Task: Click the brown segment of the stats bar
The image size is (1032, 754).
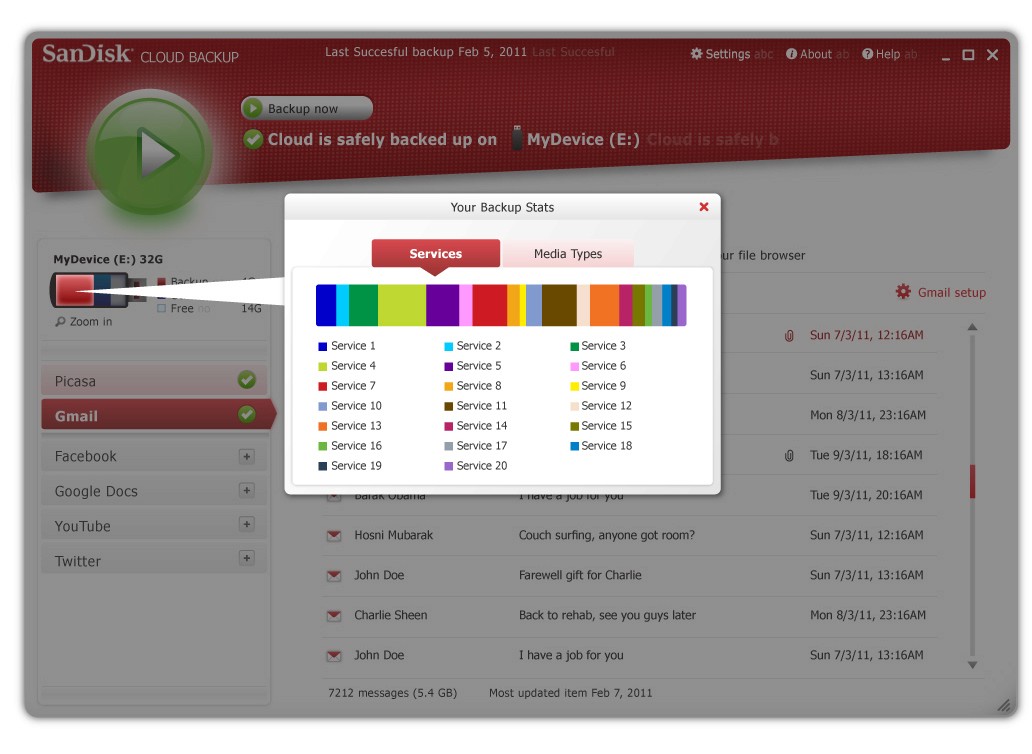Action: (559, 305)
